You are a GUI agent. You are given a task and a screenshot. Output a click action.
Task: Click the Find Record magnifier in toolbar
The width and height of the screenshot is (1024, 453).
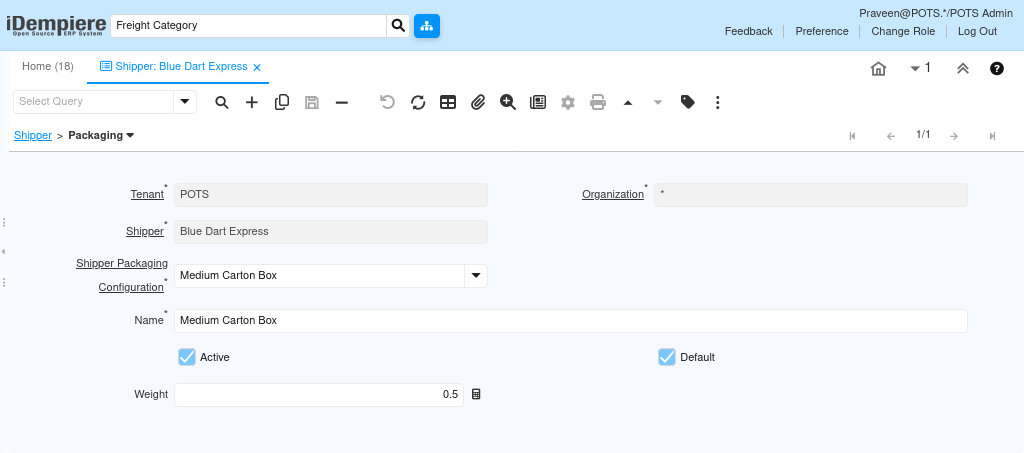[222, 102]
